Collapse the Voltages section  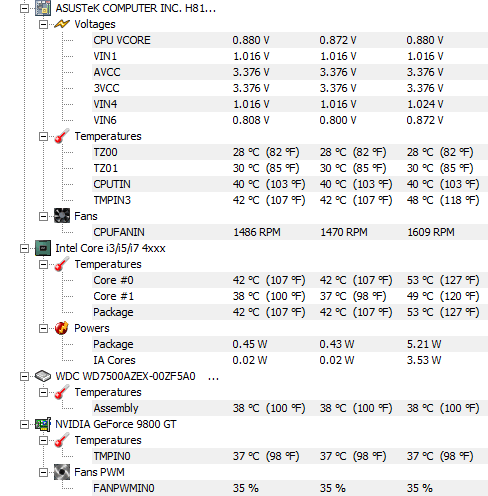tap(43, 24)
